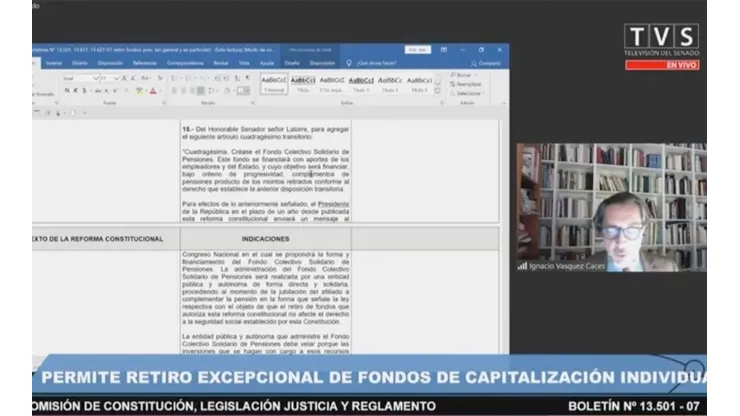Click the lightbulb ¿Qué desea hacer? box

pos(371,63)
